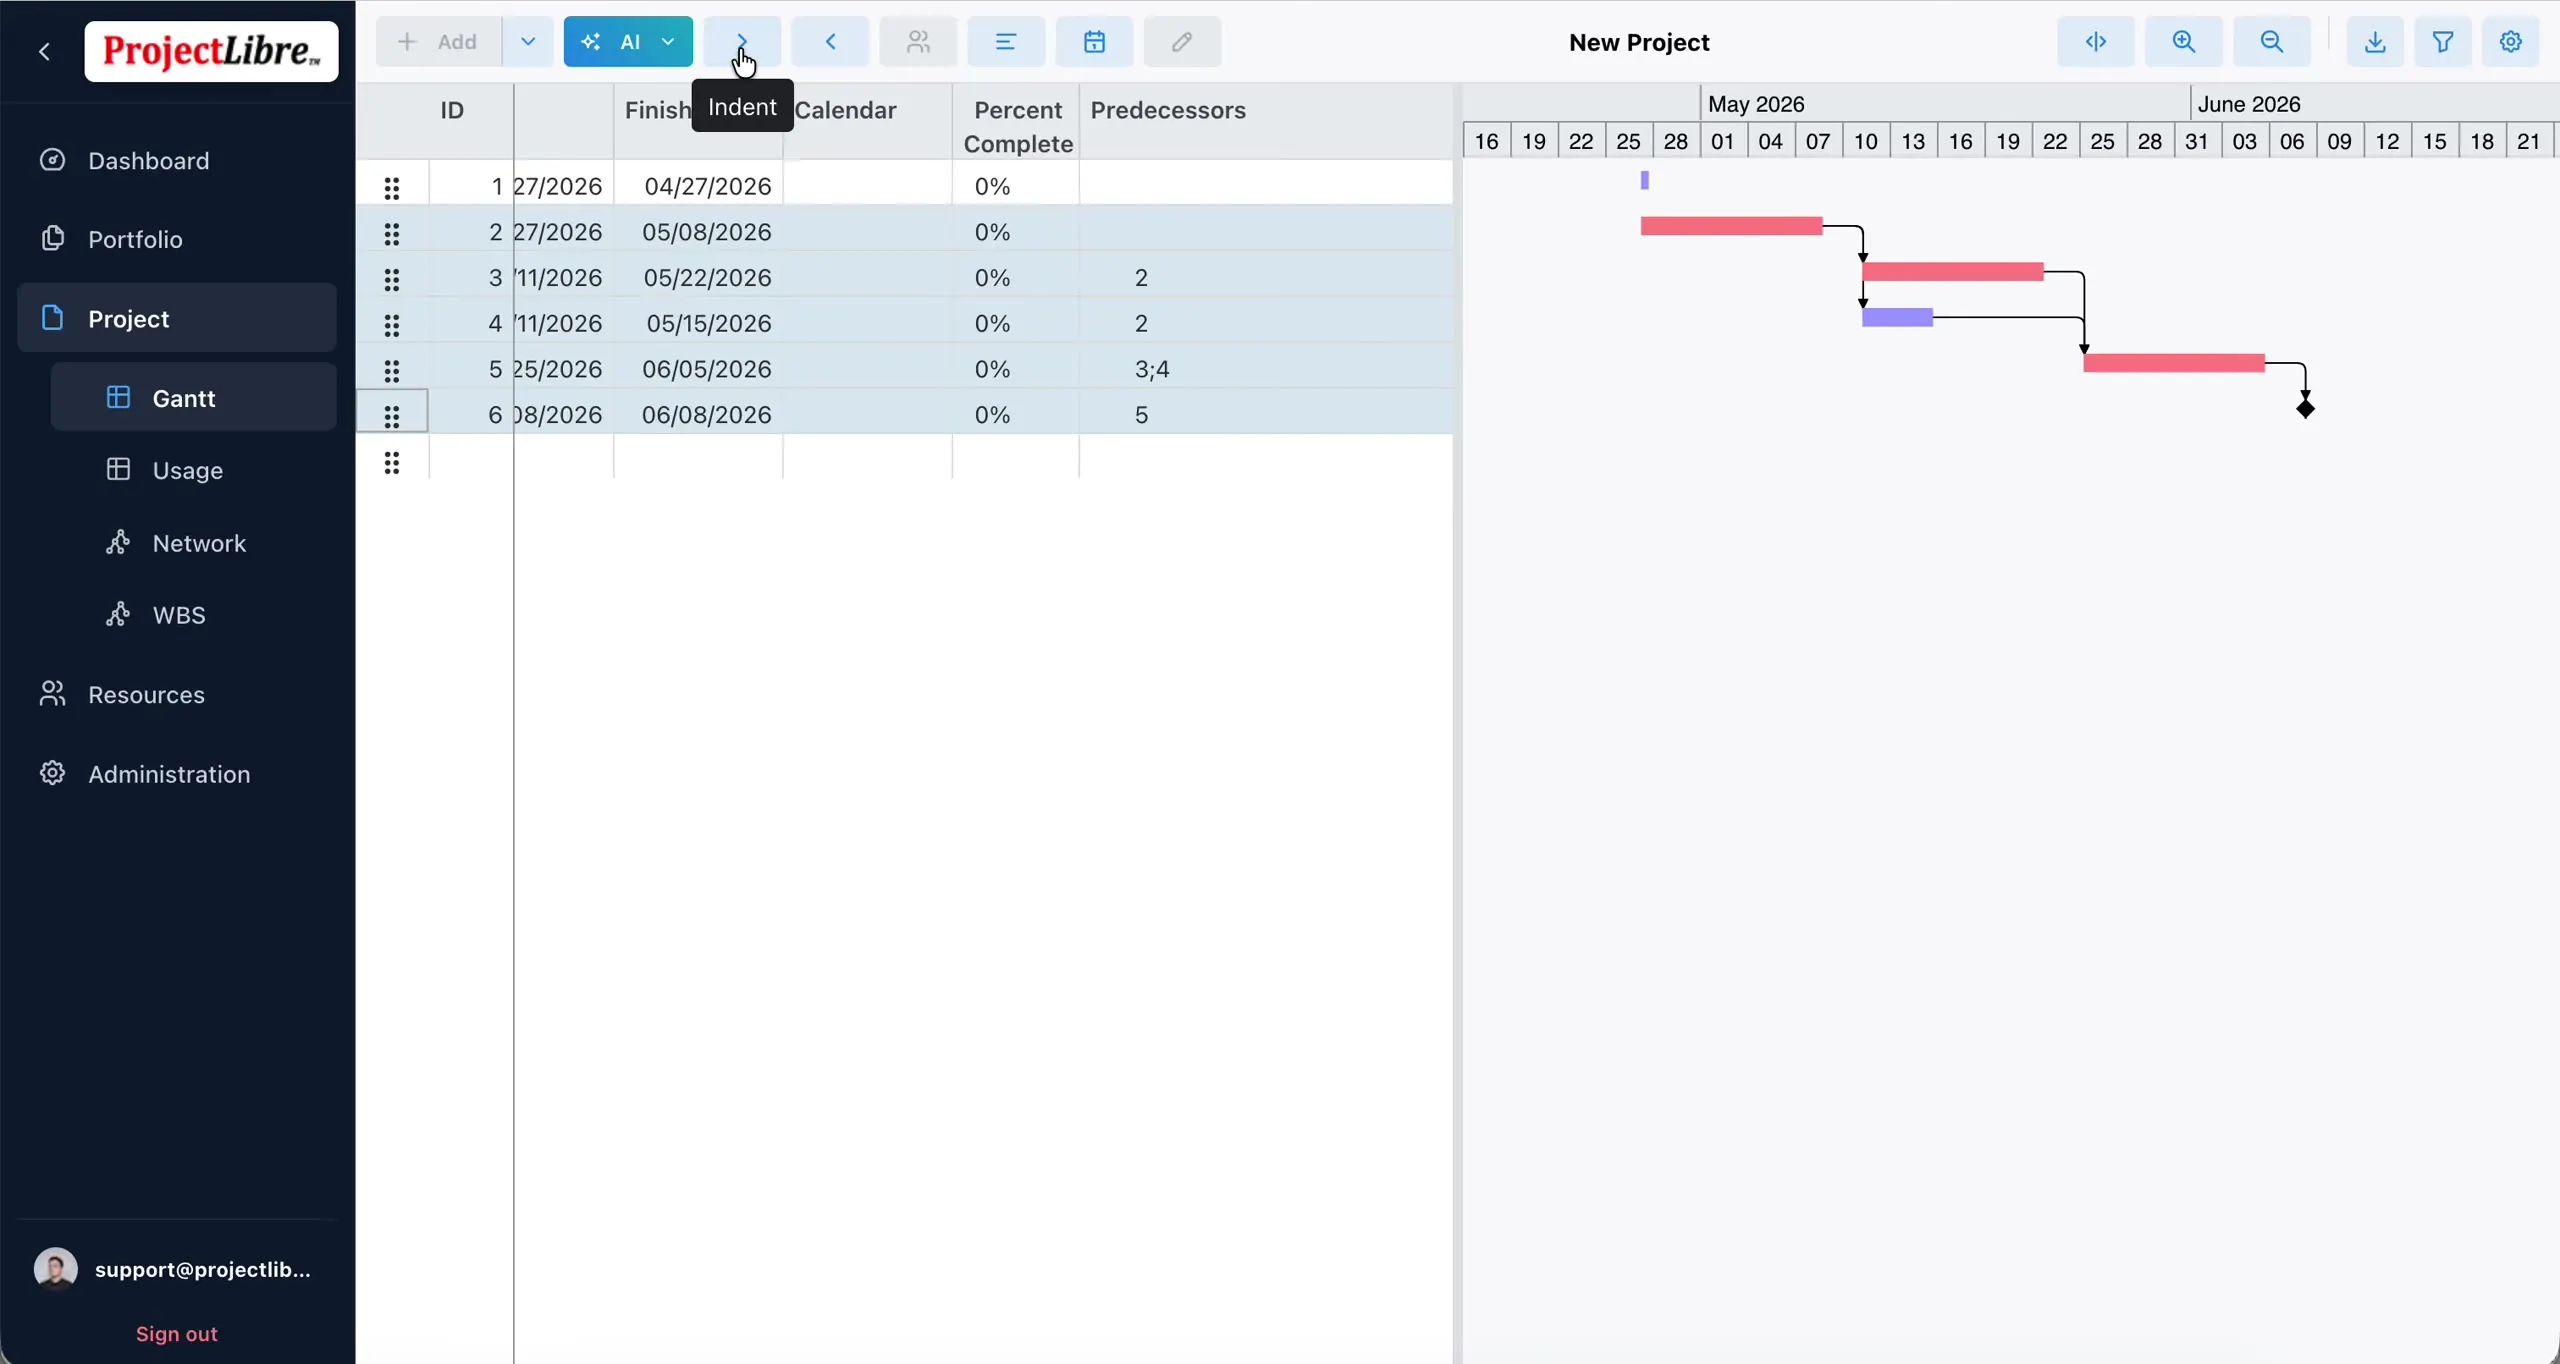Open the WBS view
Image resolution: width=2560 pixels, height=1364 pixels.
[x=193, y=615]
